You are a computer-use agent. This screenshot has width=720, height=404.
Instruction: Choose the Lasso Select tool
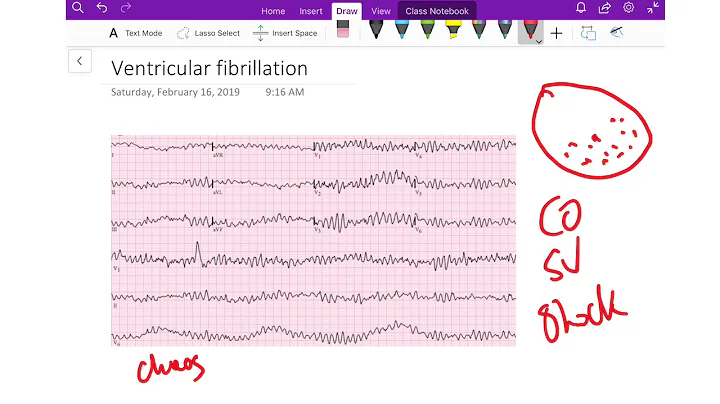click(x=208, y=33)
